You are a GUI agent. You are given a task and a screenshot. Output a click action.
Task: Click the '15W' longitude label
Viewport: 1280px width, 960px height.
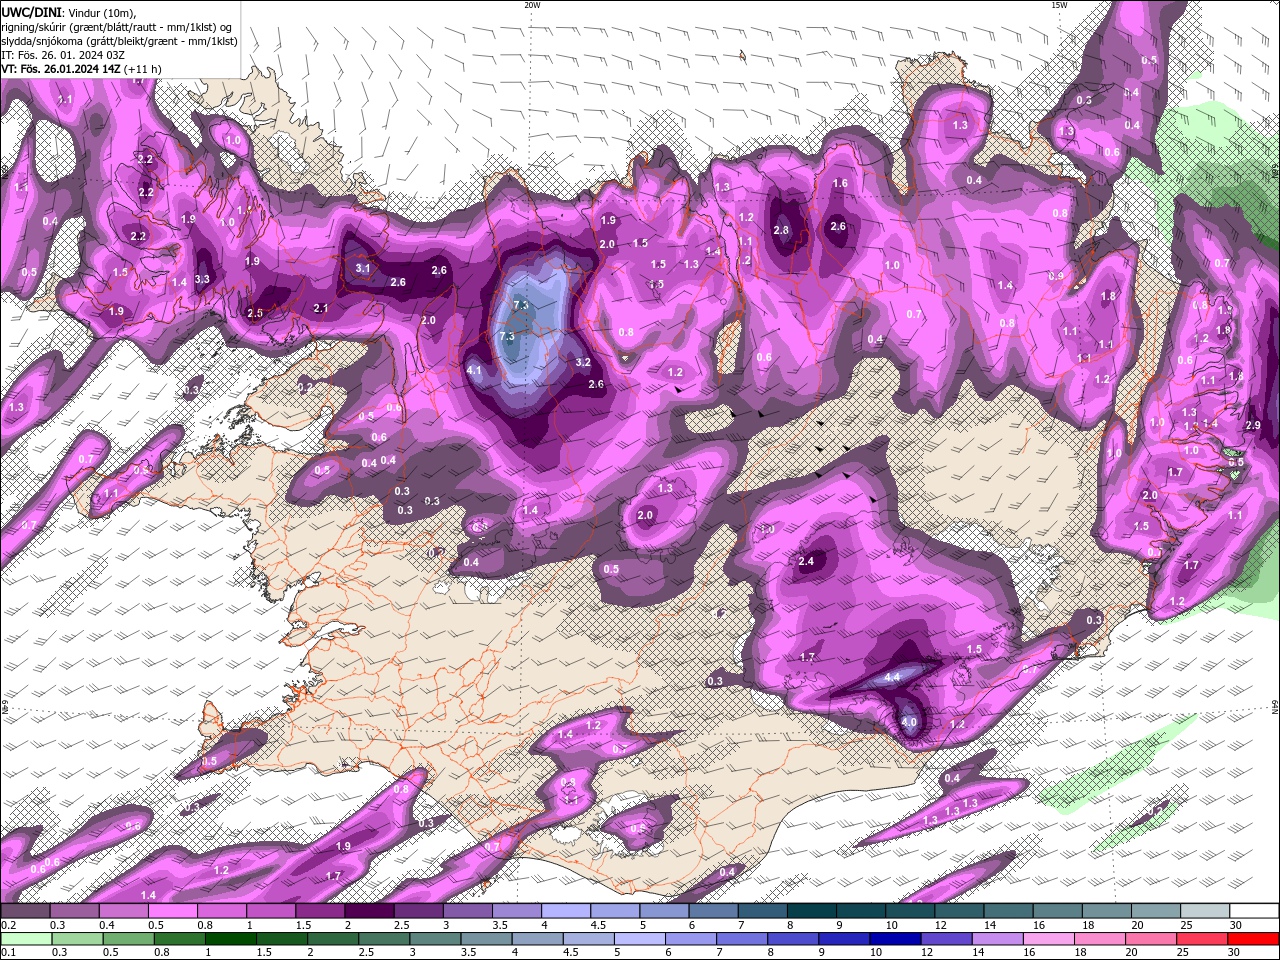click(1059, 5)
